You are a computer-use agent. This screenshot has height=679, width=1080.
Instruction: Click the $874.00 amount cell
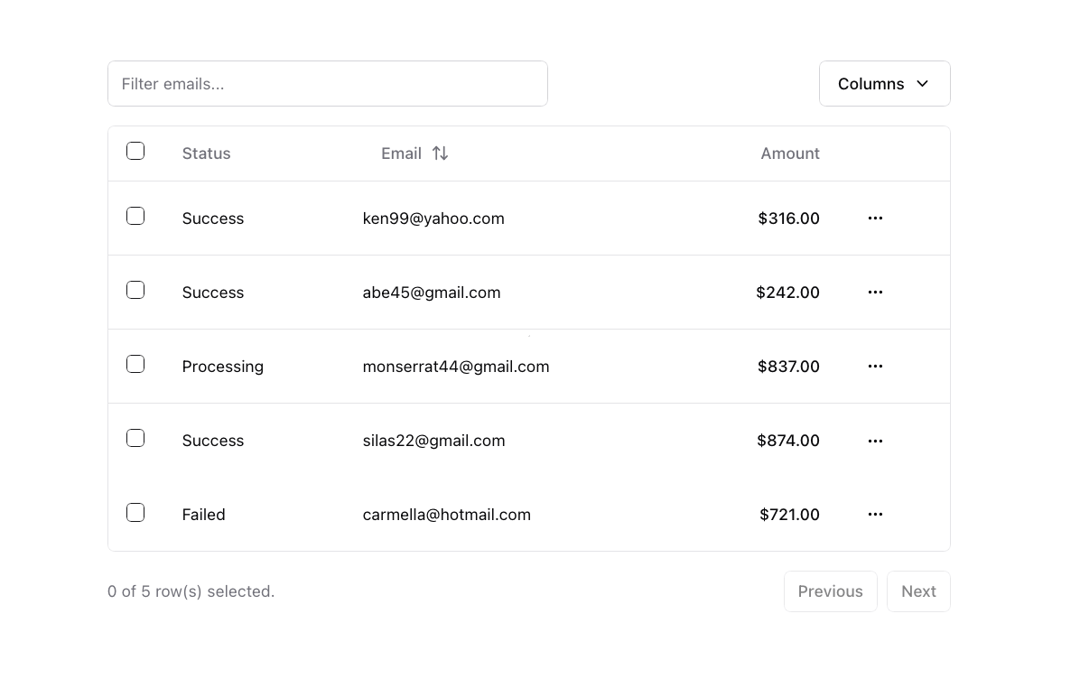[788, 441]
